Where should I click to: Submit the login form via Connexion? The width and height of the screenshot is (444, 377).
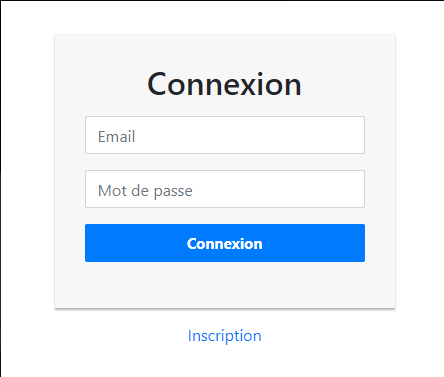coord(225,243)
